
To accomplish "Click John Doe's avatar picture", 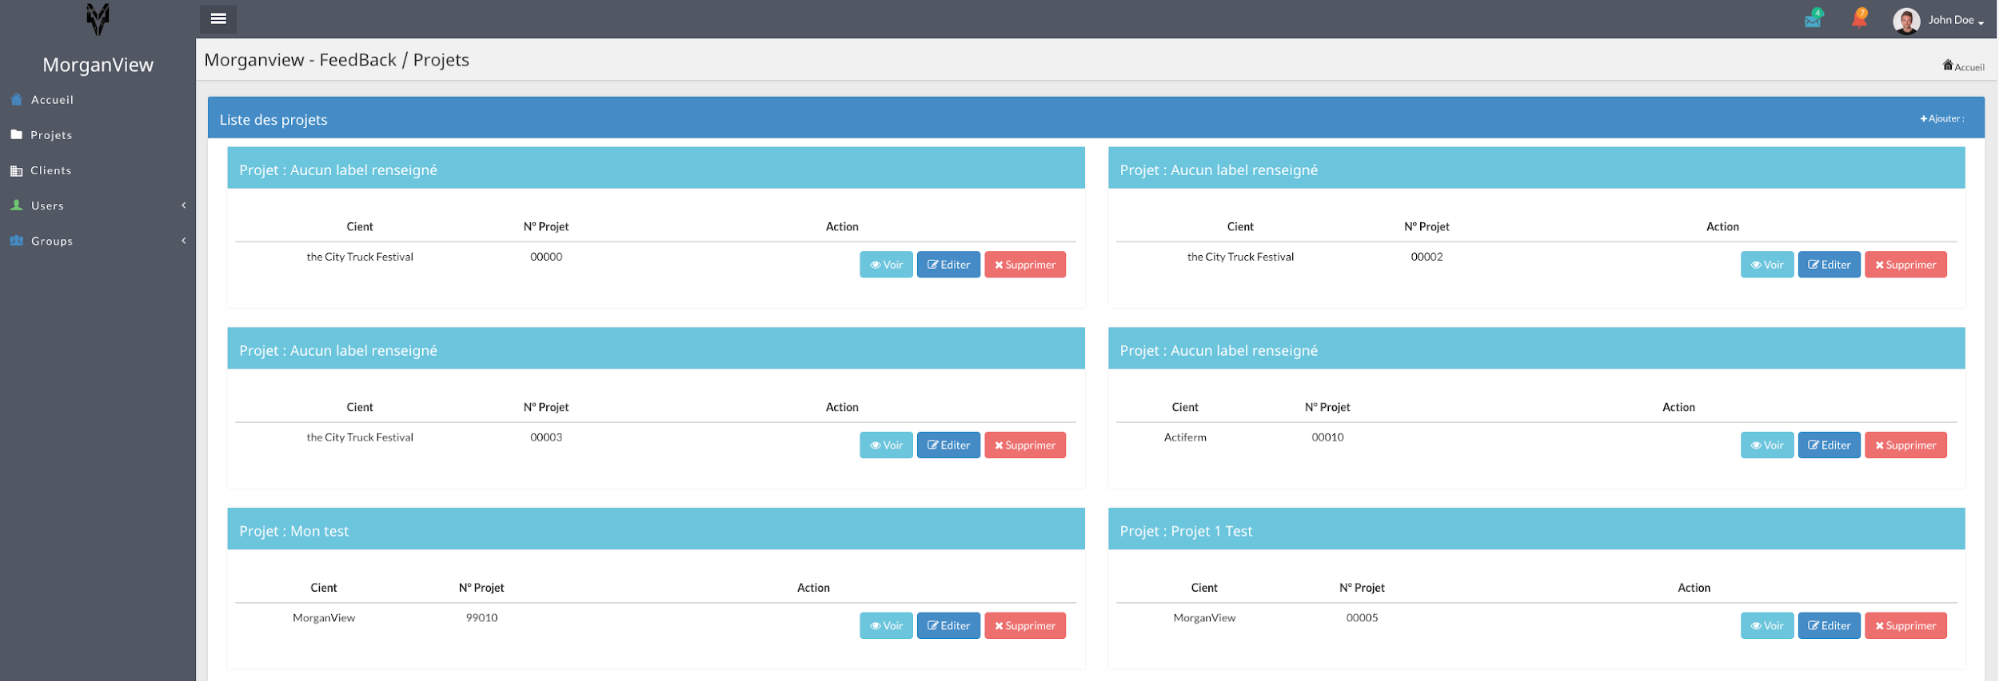I will point(1906,21).
